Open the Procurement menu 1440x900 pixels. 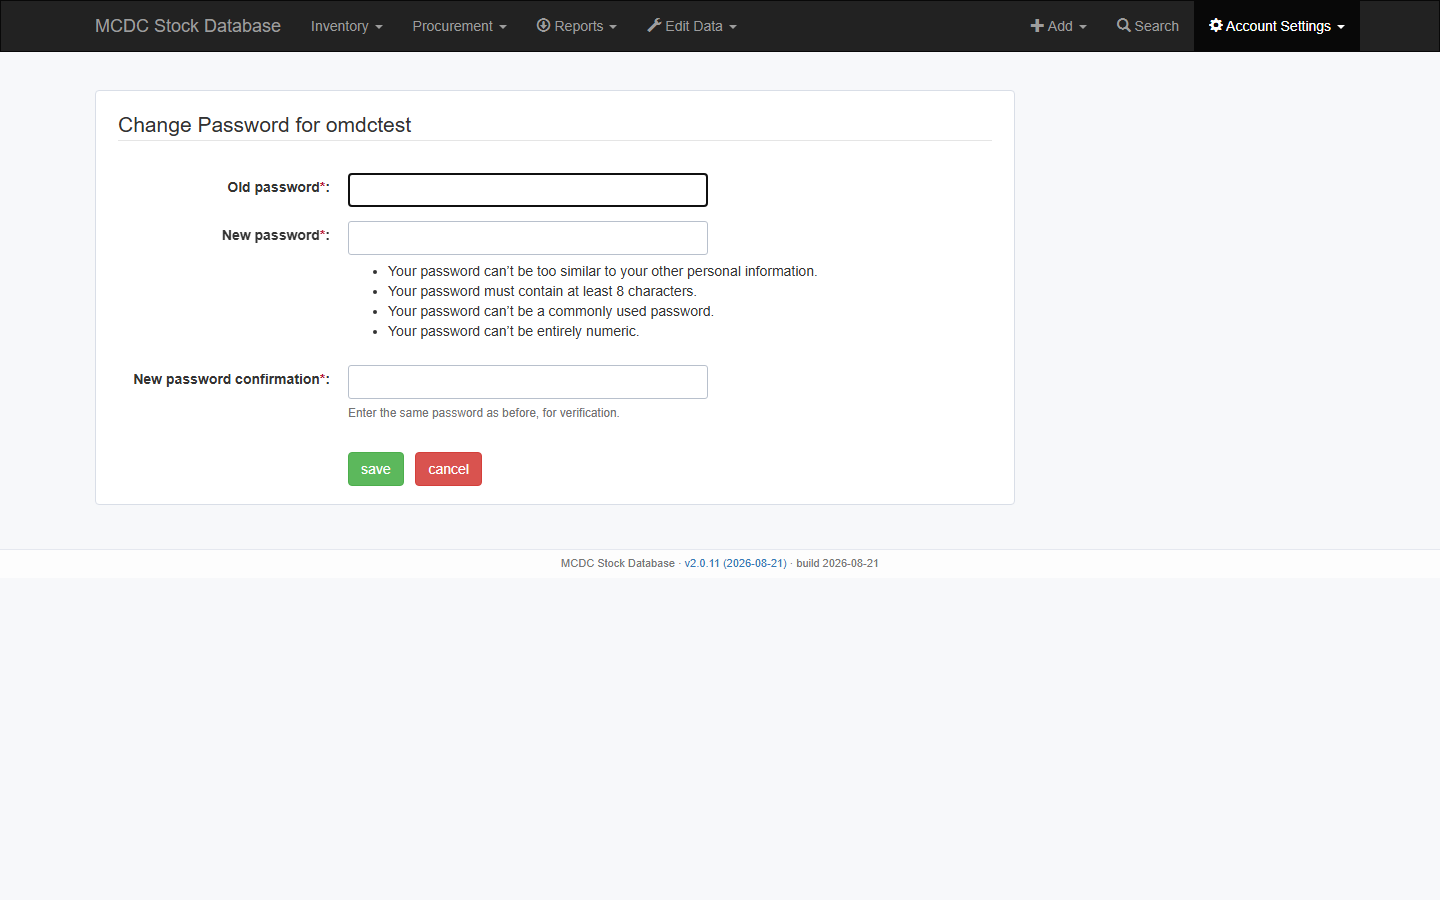coord(459,26)
